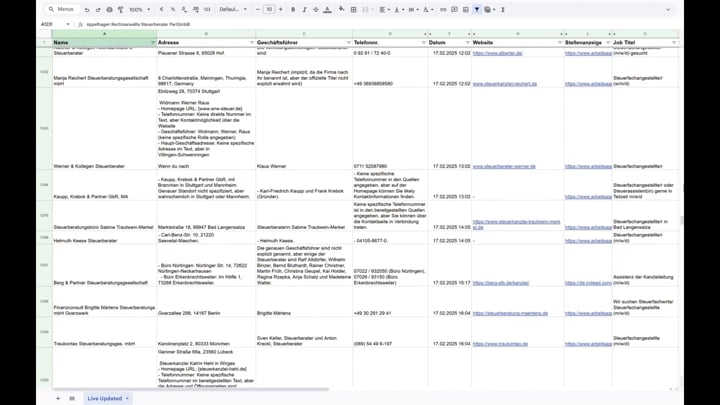Open www.treukontax.de link
The height and width of the screenshot is (405, 720).
point(501,344)
